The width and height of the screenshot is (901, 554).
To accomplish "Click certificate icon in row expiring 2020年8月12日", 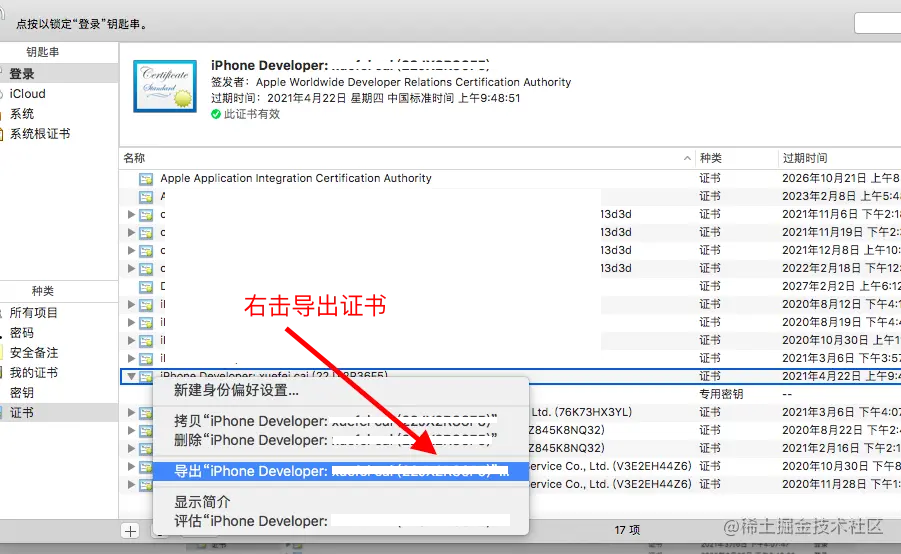I will [x=146, y=305].
